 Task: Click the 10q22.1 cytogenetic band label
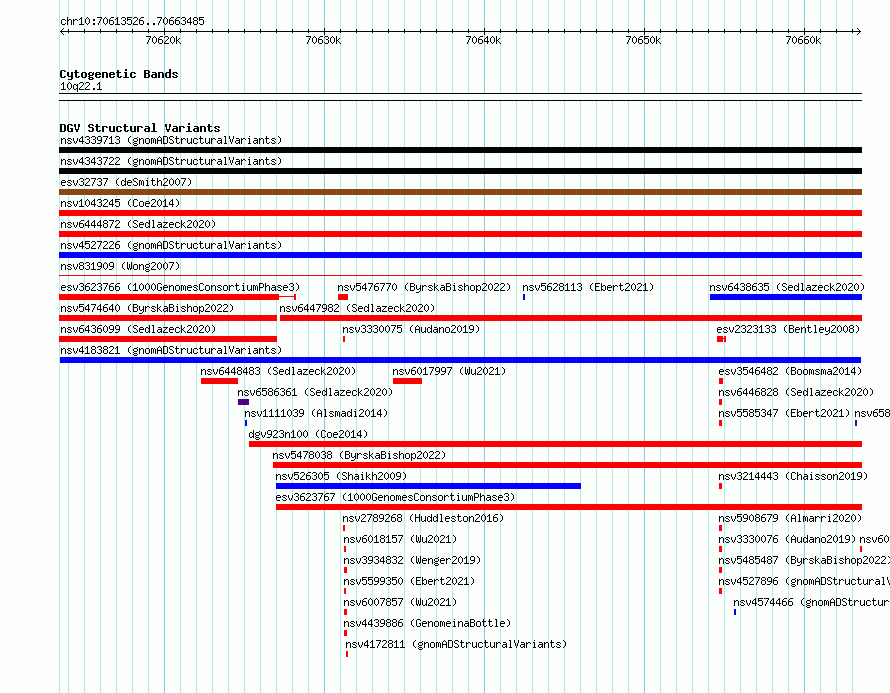click(x=81, y=86)
